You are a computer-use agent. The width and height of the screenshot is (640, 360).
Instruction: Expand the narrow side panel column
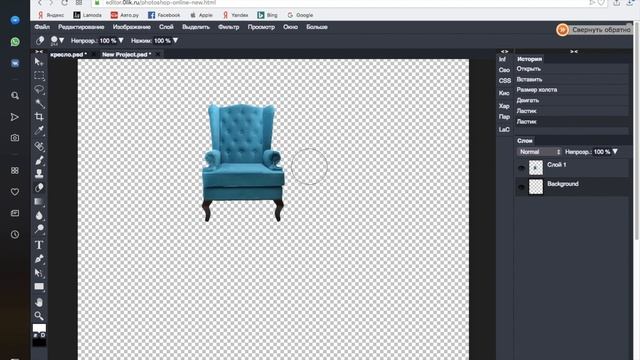point(504,51)
